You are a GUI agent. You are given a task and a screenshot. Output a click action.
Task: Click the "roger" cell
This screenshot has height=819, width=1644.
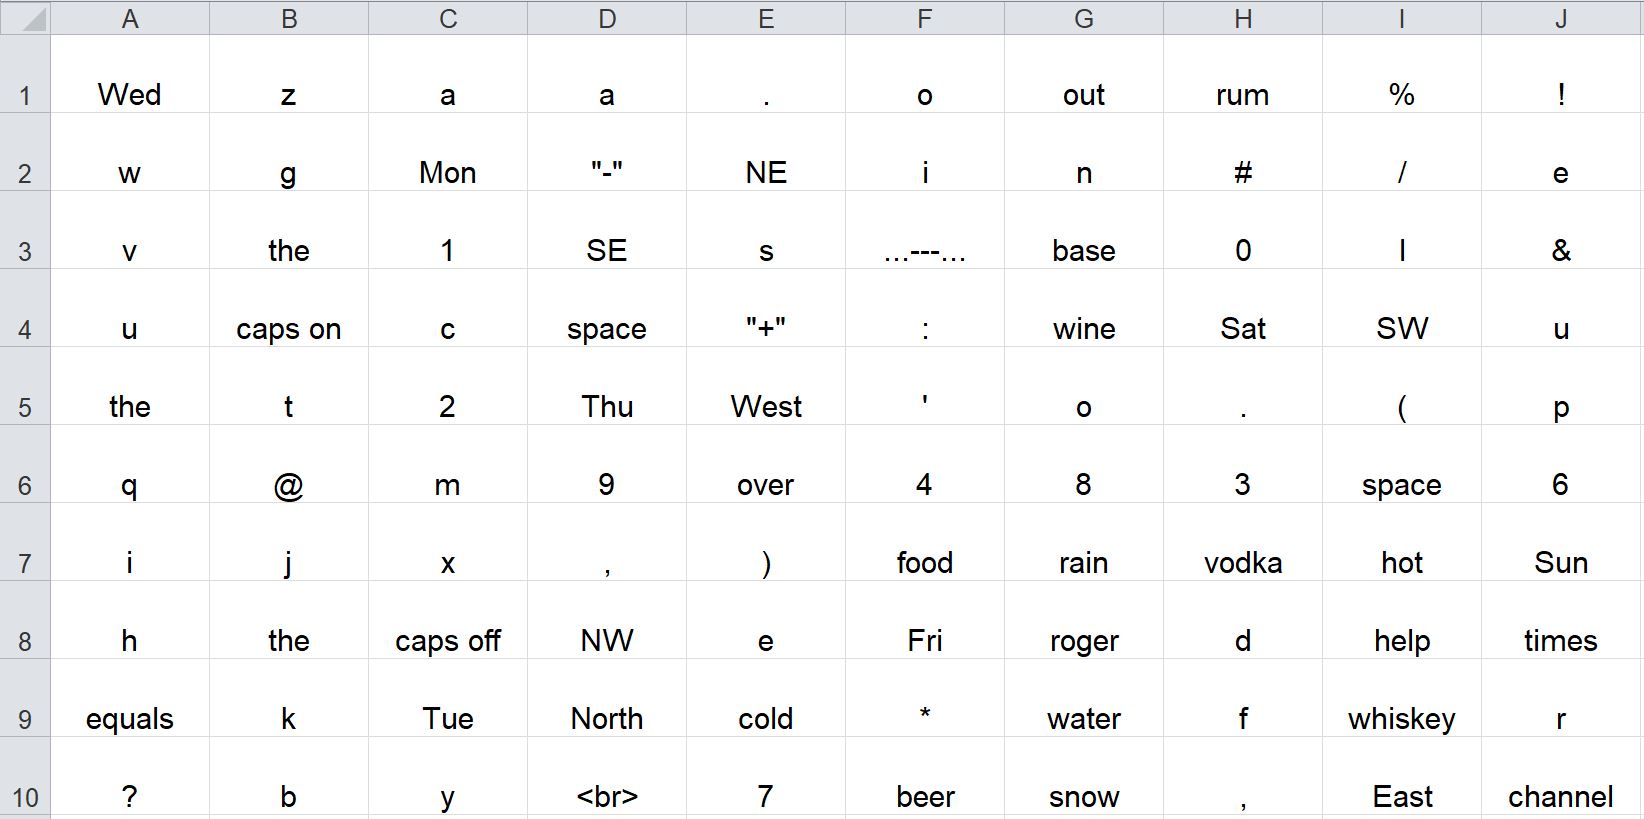click(x=1084, y=620)
